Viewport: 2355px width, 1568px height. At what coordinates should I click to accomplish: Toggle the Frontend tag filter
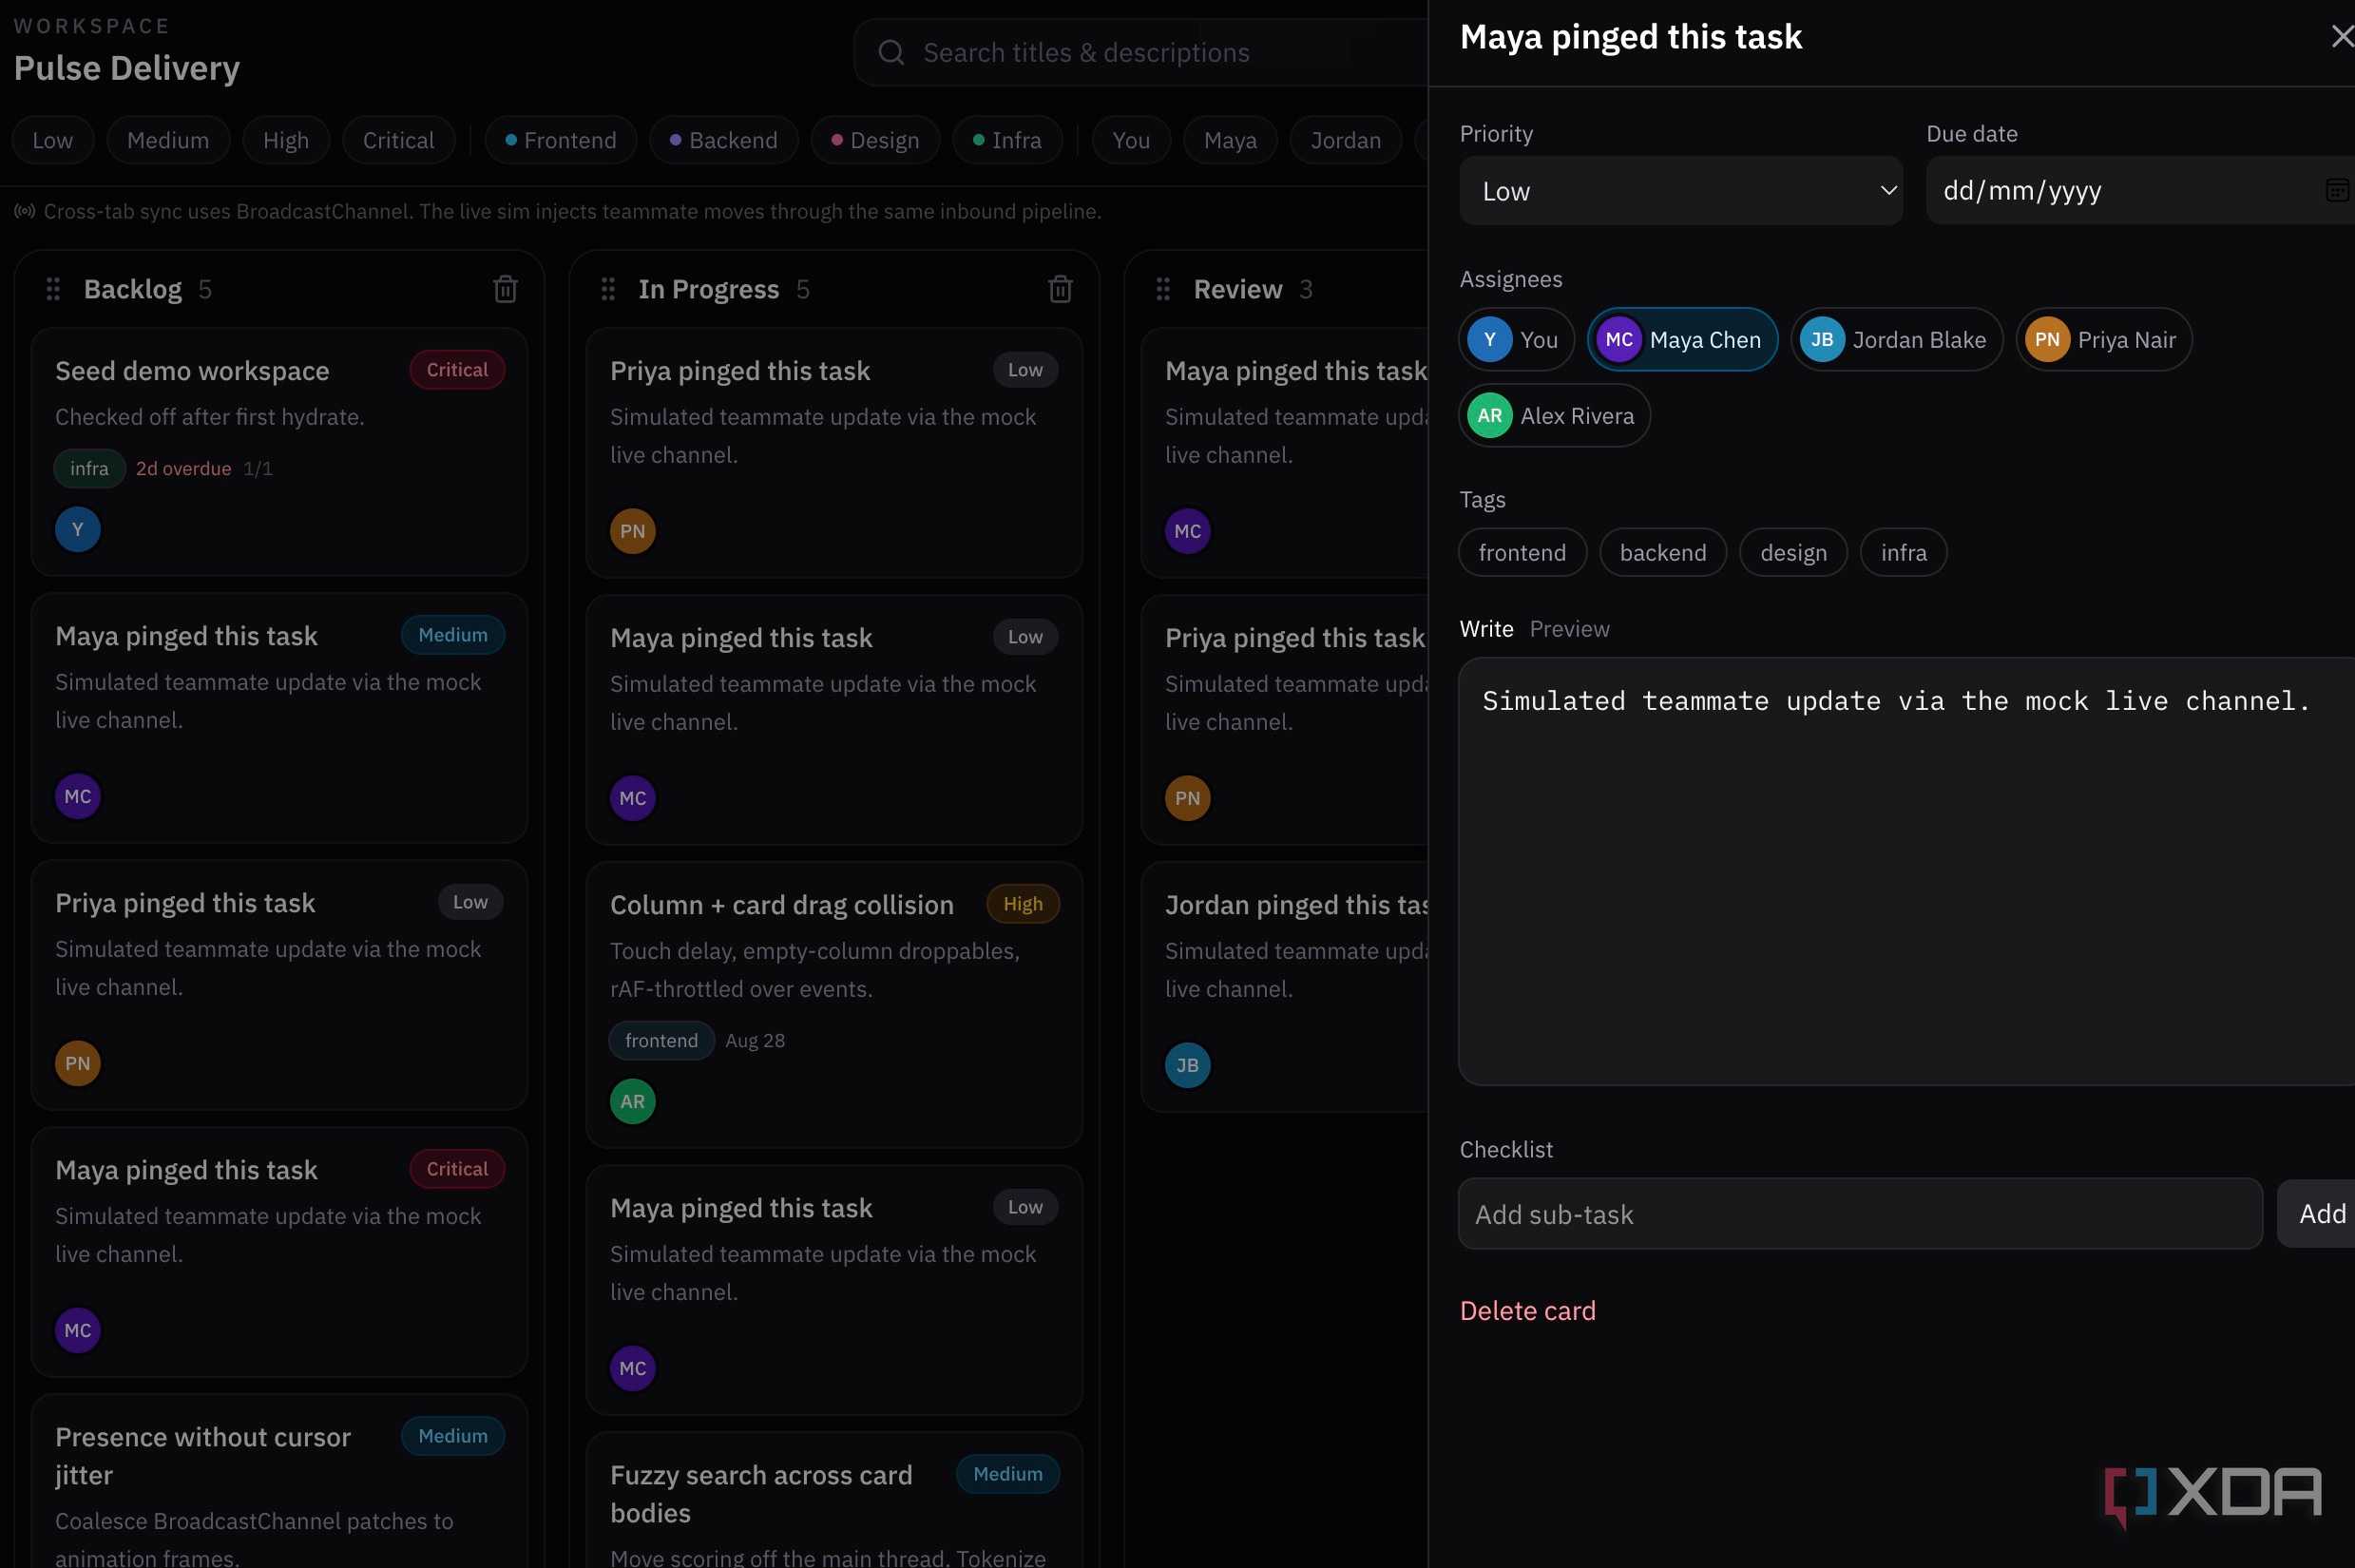point(560,140)
